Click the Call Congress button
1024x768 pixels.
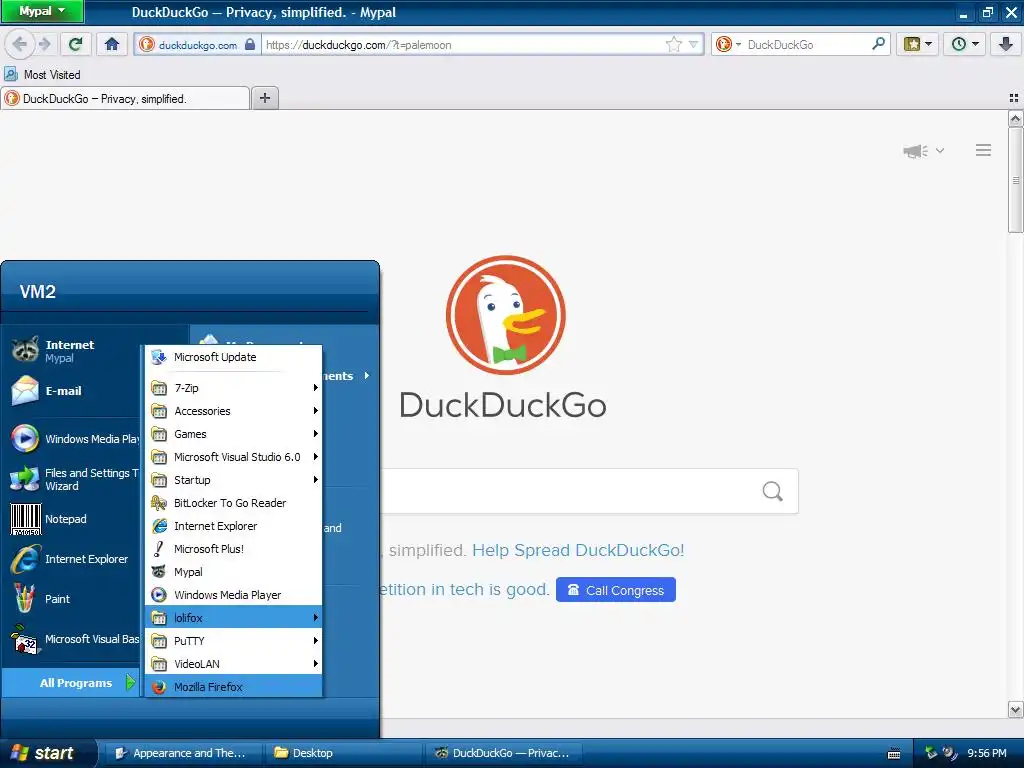(616, 590)
